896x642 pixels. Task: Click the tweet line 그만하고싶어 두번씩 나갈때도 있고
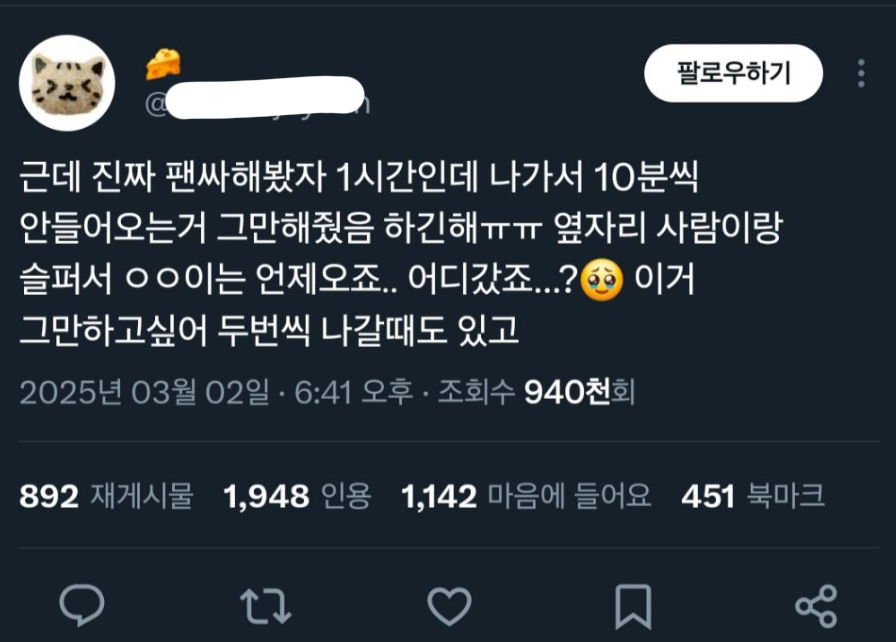click(x=269, y=331)
